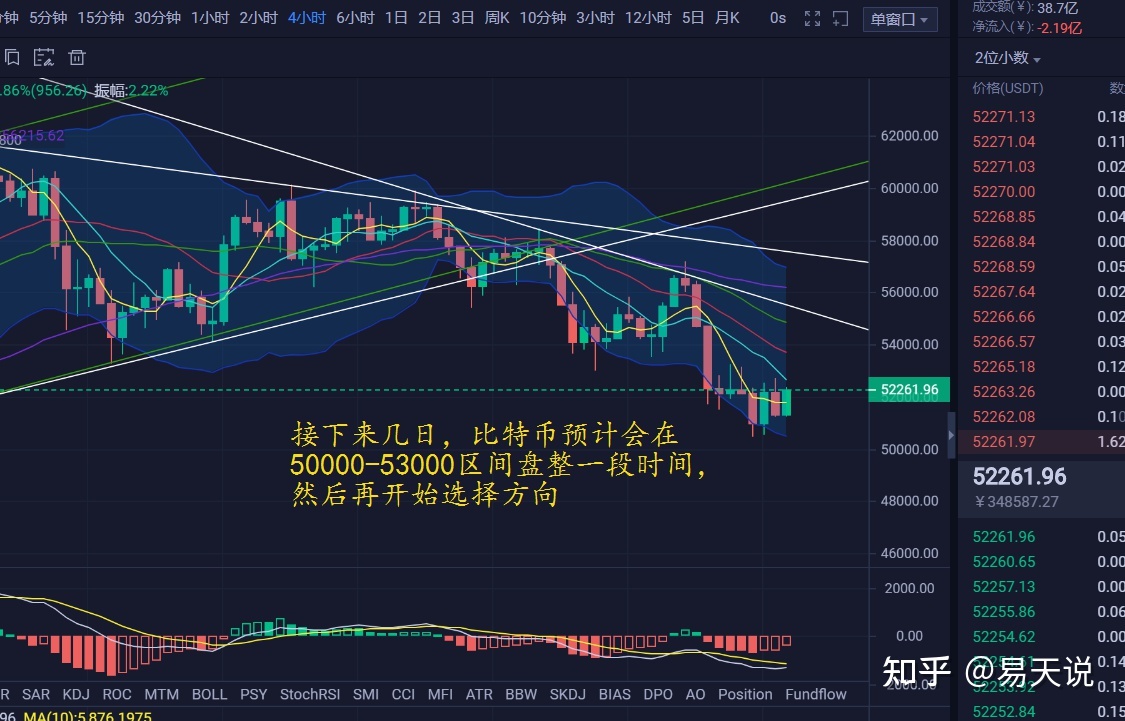Switch to the 2小时 timeframe
Image resolution: width=1125 pixels, height=721 pixels.
258,18
